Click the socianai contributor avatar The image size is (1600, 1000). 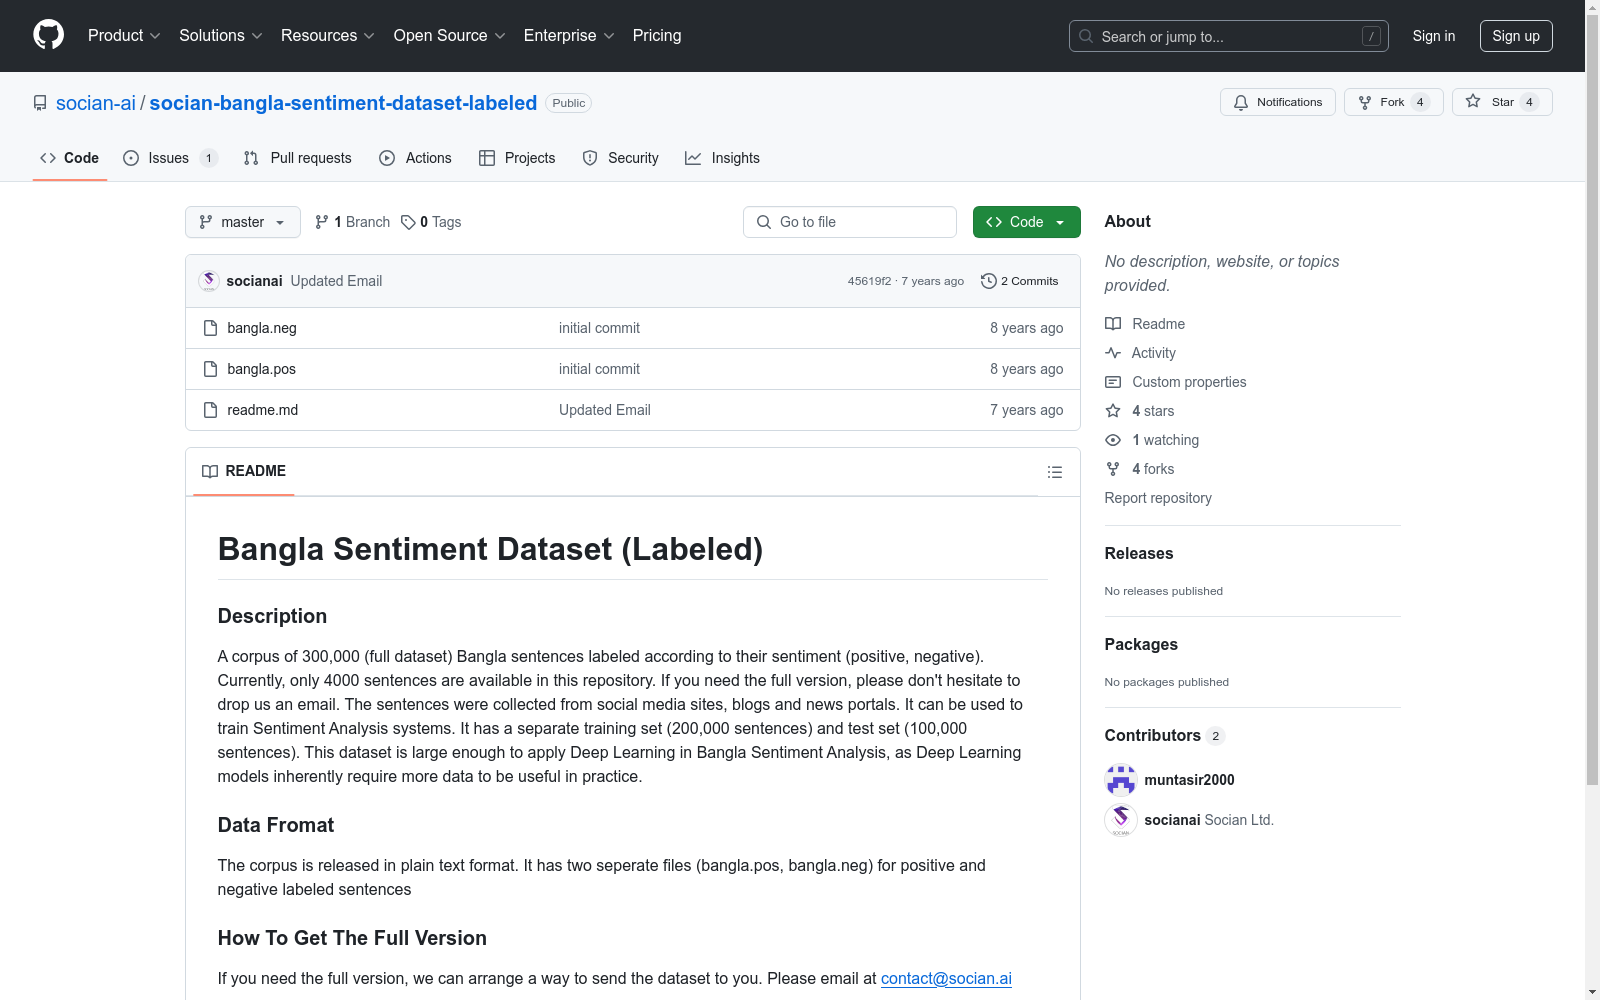[1121, 820]
